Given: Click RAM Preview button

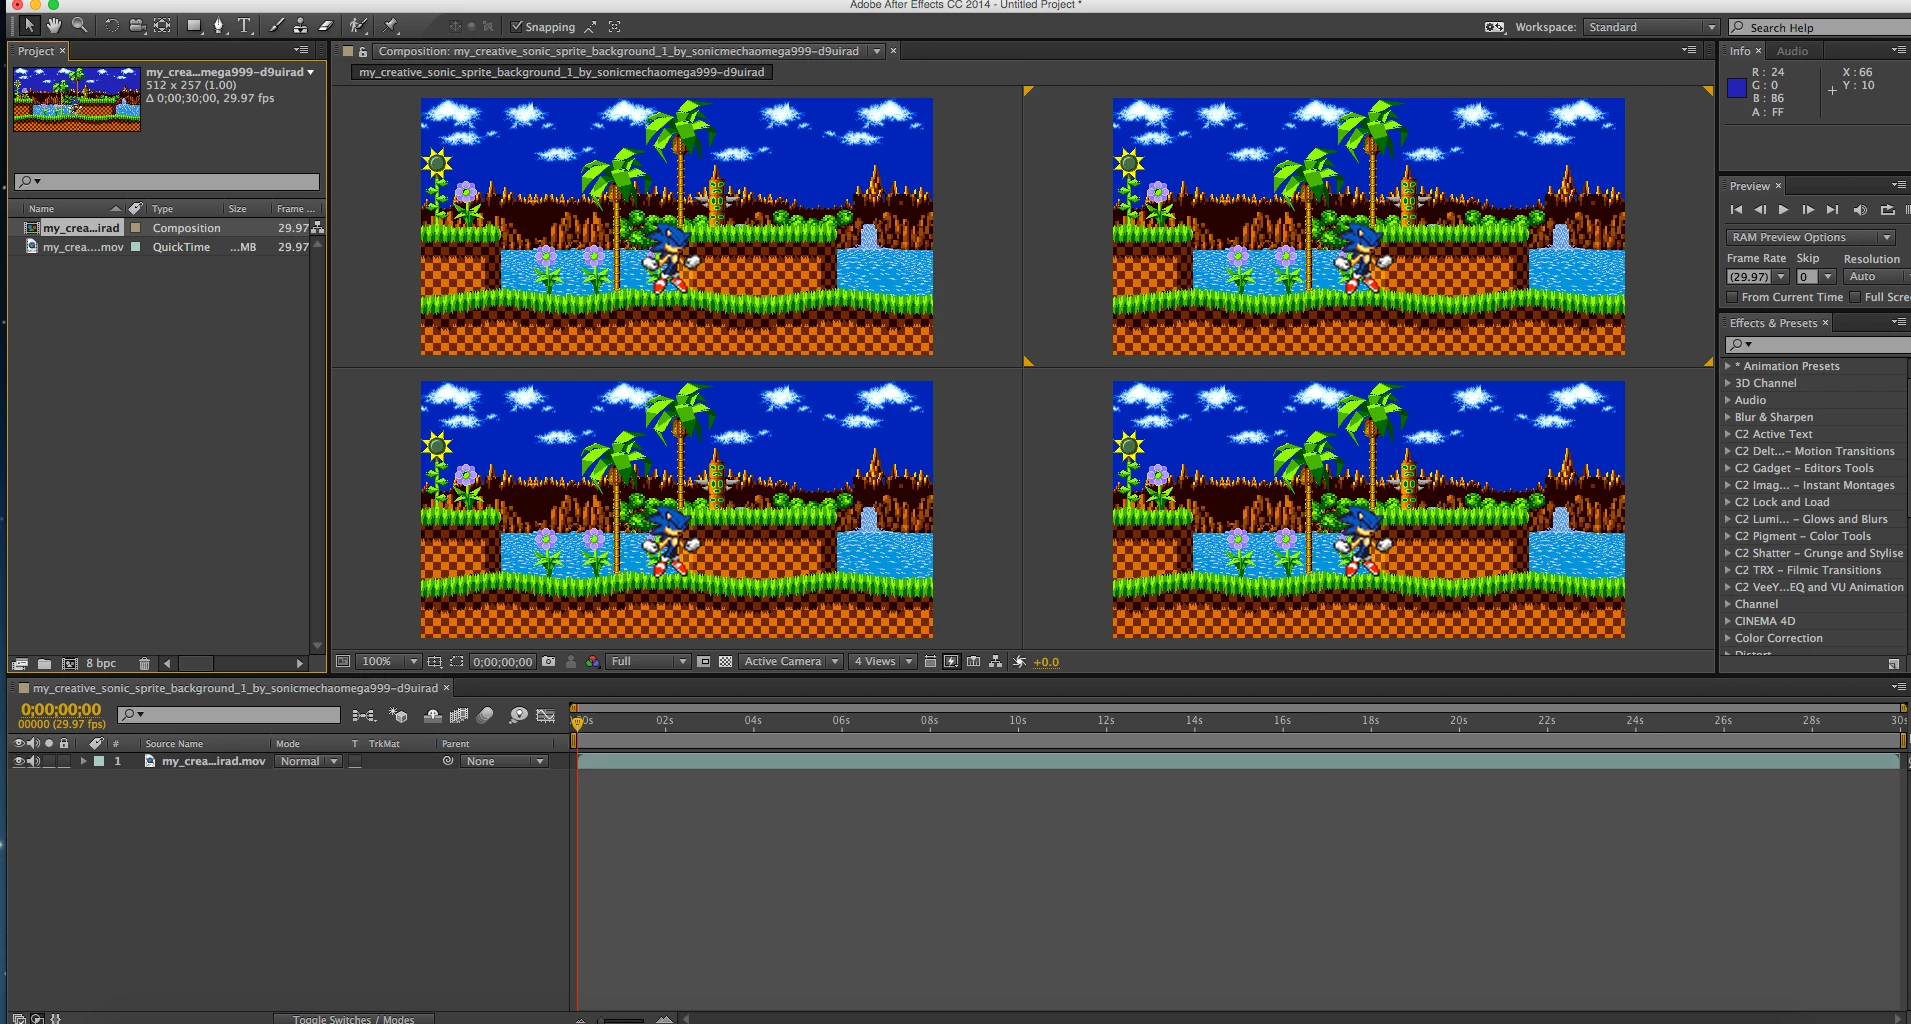Looking at the screenshot, I should pos(1908,210).
